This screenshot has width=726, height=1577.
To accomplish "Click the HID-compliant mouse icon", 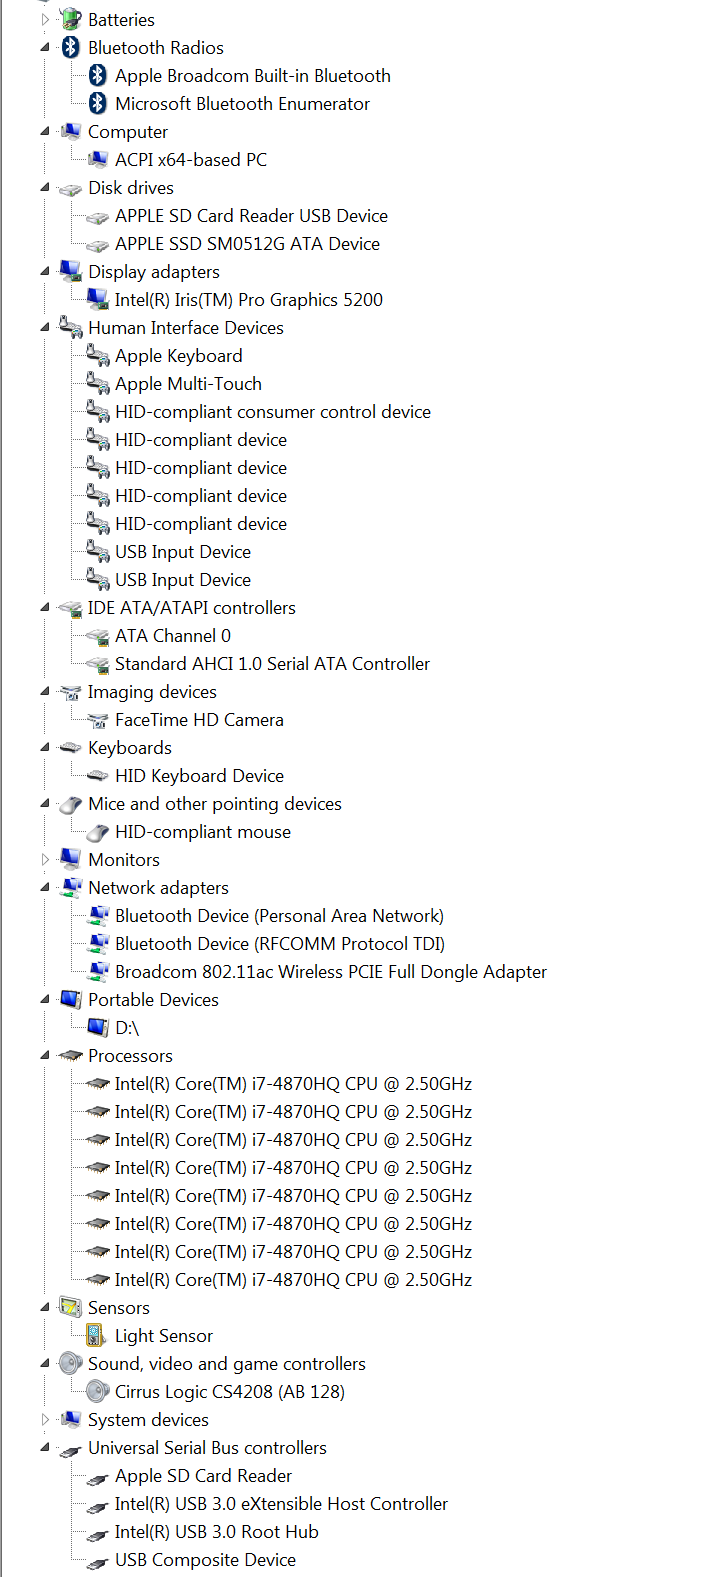I will coord(97,832).
